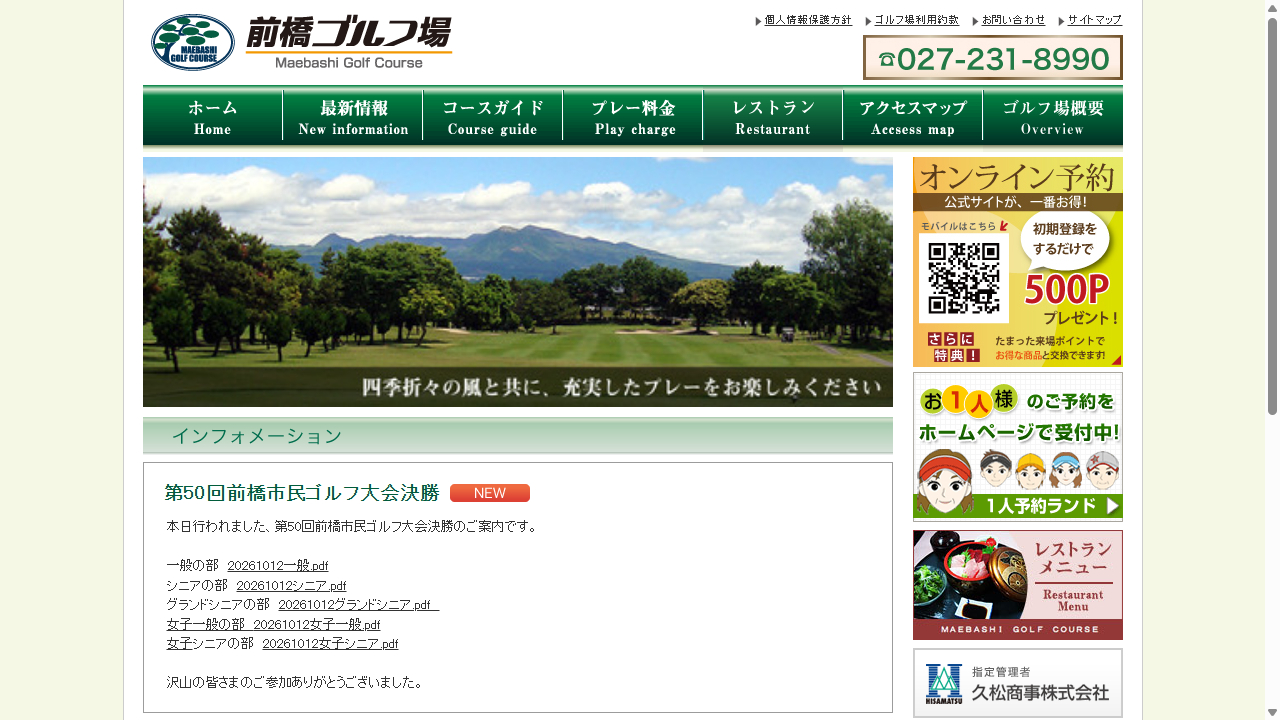Click the QR code in the online reservation banner

click(964, 278)
